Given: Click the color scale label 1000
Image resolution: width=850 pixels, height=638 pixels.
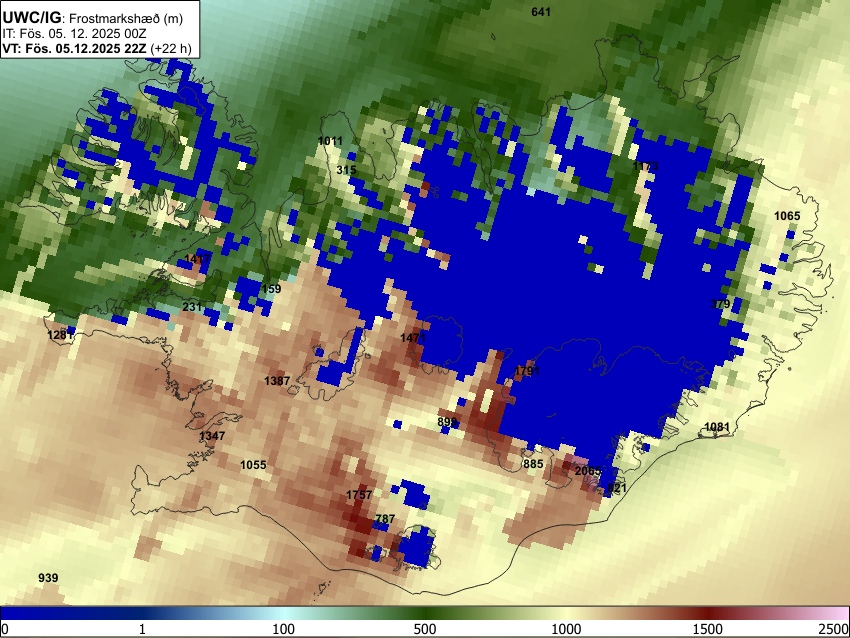Looking at the screenshot, I should 566,629.
